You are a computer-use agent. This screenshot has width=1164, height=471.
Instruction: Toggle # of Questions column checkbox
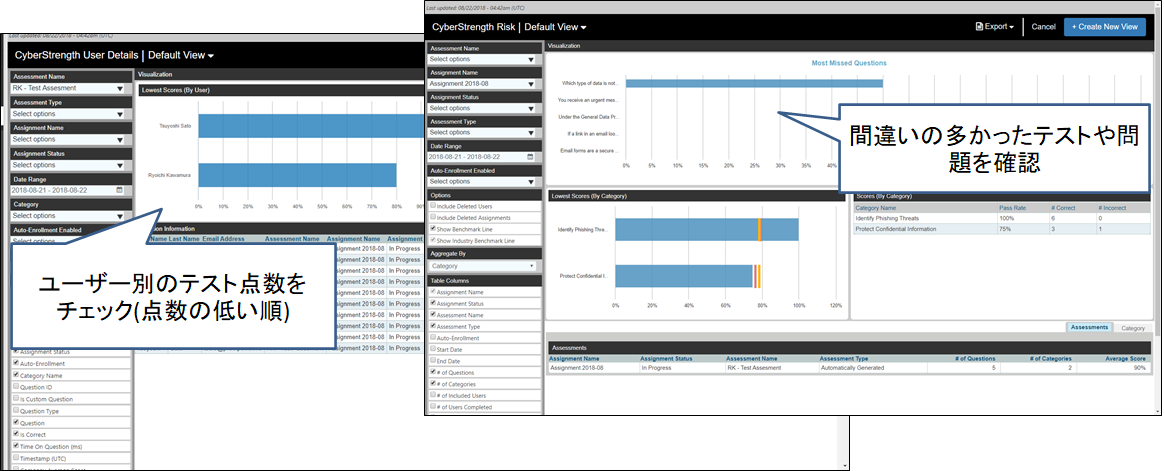point(434,372)
